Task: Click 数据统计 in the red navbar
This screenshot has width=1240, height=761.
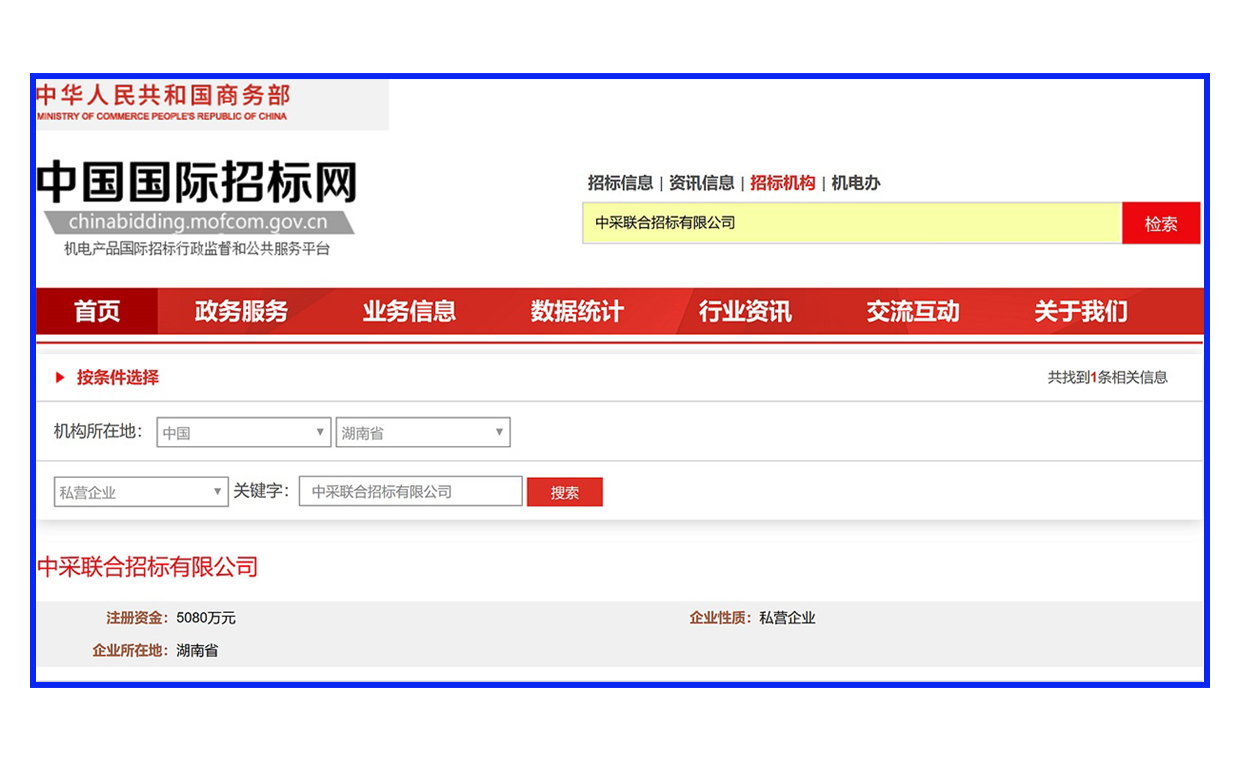Action: (x=578, y=311)
